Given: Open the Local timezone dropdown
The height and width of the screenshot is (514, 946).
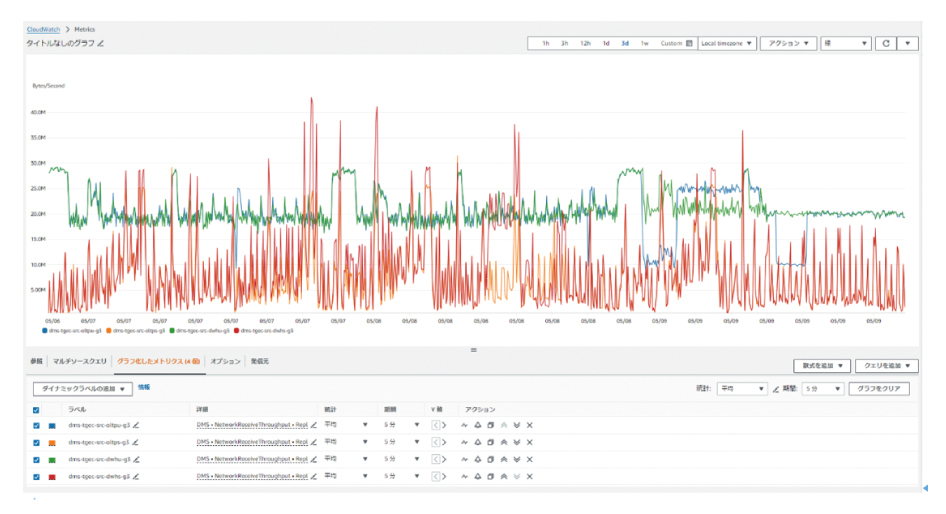Looking at the screenshot, I should tap(726, 44).
